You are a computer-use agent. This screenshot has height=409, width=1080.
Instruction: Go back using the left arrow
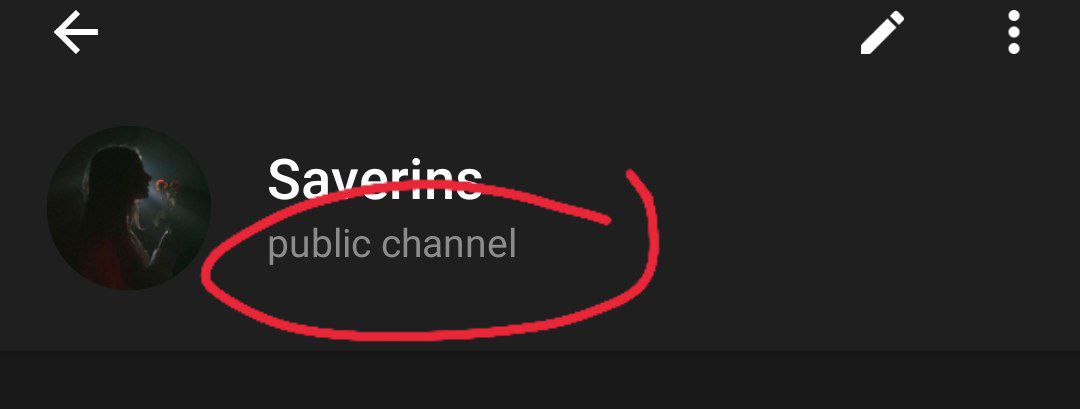coord(76,32)
